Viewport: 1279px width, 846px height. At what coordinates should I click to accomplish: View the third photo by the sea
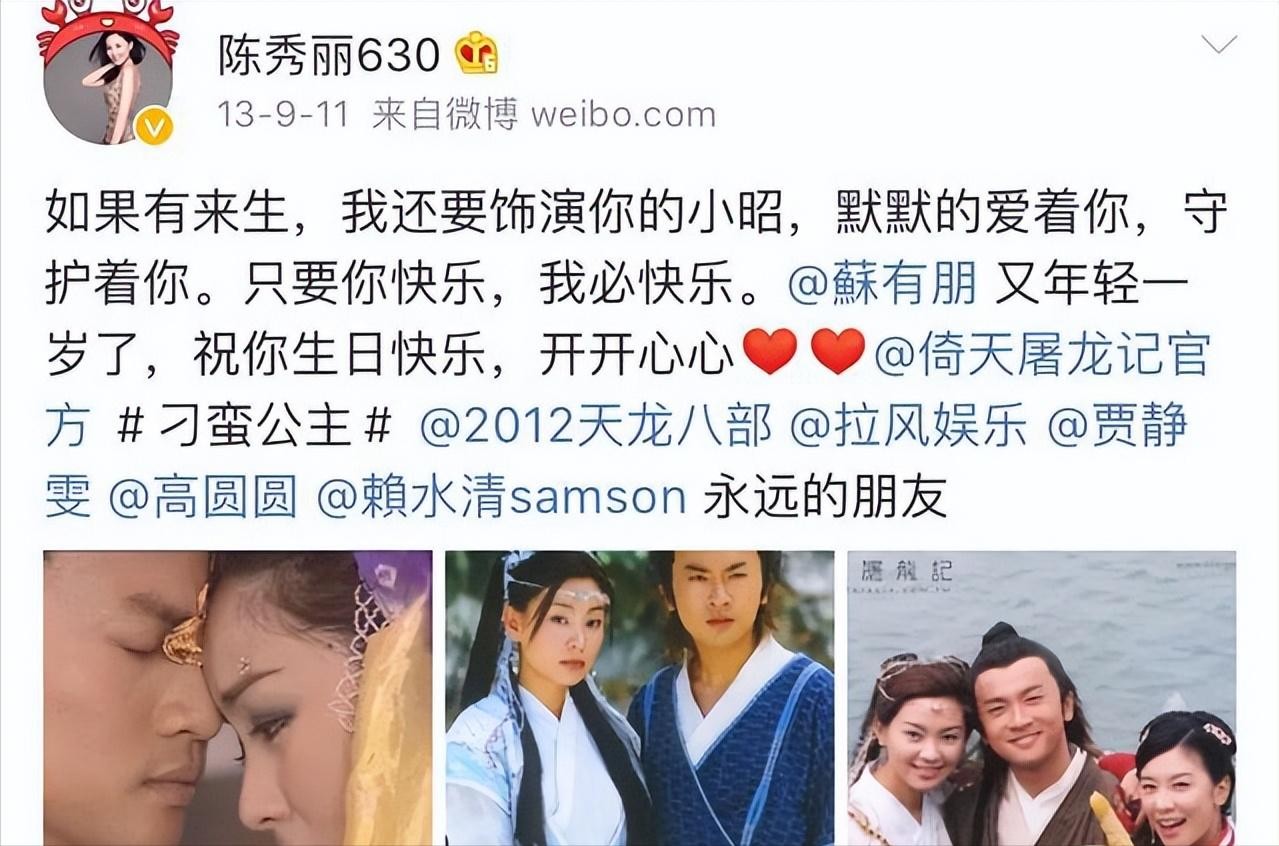(x=1042, y=698)
